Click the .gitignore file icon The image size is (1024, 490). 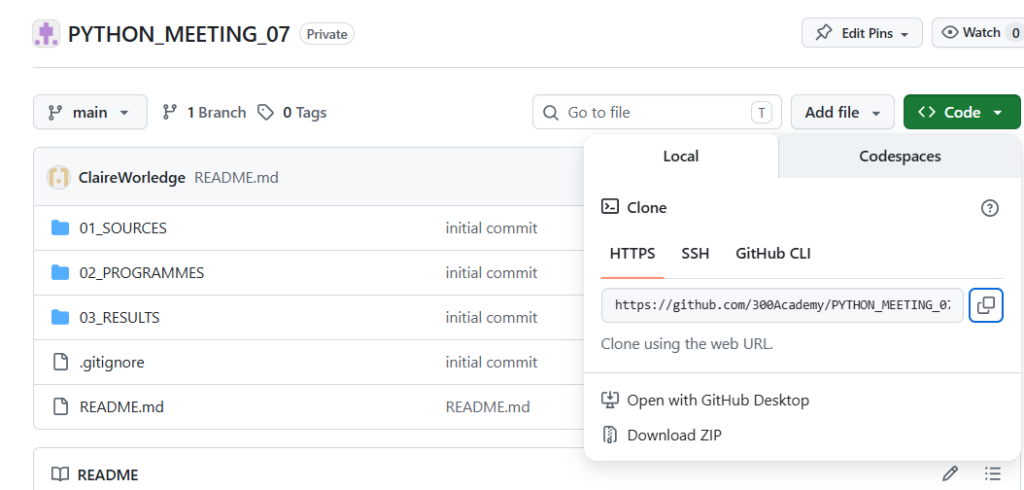60,362
